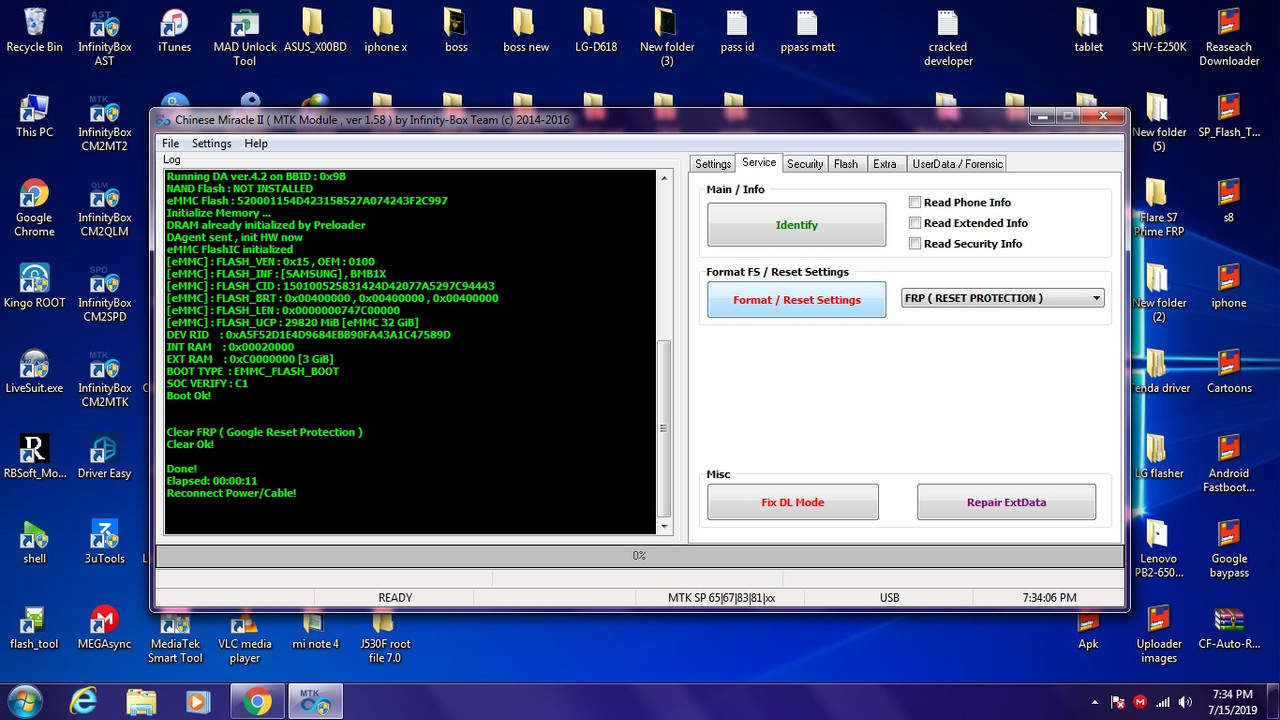Open Kingo ROOT desktop icon
The width and height of the screenshot is (1280, 720).
34,286
